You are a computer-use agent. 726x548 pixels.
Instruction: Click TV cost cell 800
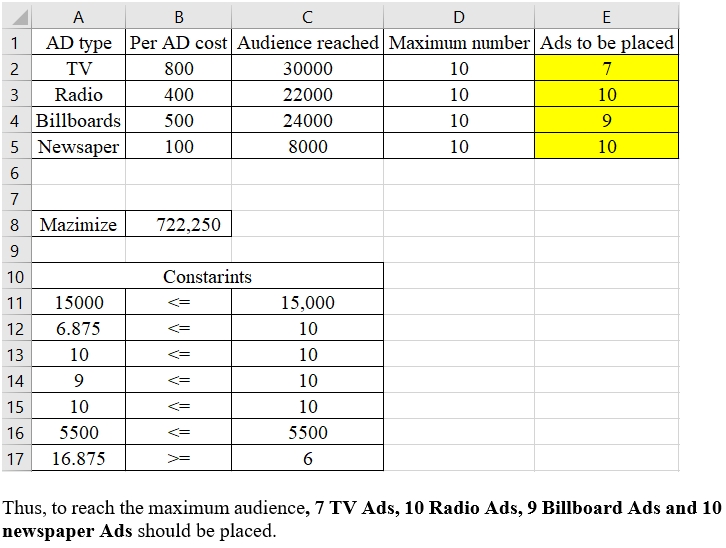point(178,68)
